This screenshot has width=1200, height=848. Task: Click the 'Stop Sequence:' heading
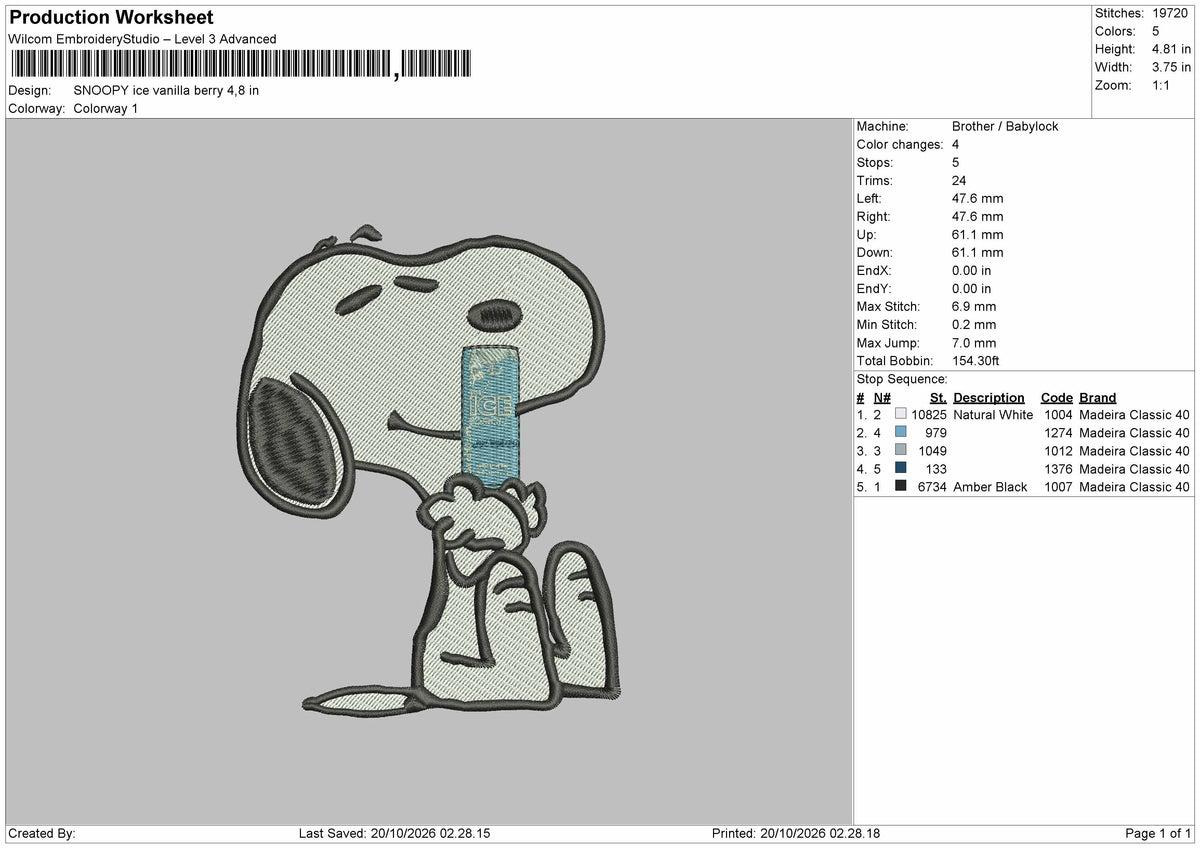(902, 379)
